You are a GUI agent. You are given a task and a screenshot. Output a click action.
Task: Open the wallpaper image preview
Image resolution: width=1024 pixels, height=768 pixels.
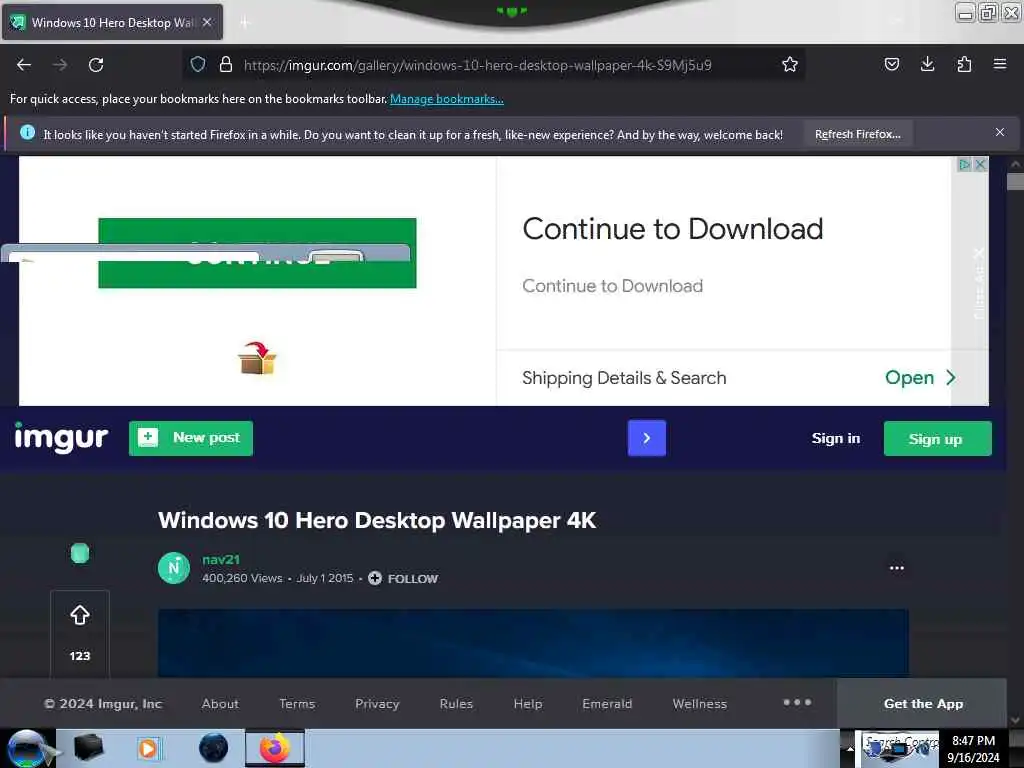(x=533, y=643)
